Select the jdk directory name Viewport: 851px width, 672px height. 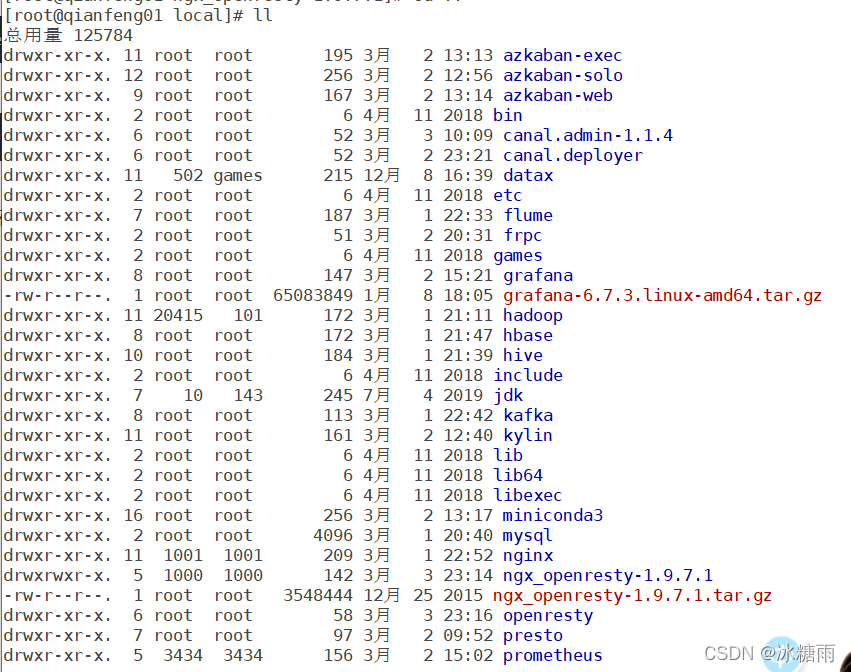(508, 396)
